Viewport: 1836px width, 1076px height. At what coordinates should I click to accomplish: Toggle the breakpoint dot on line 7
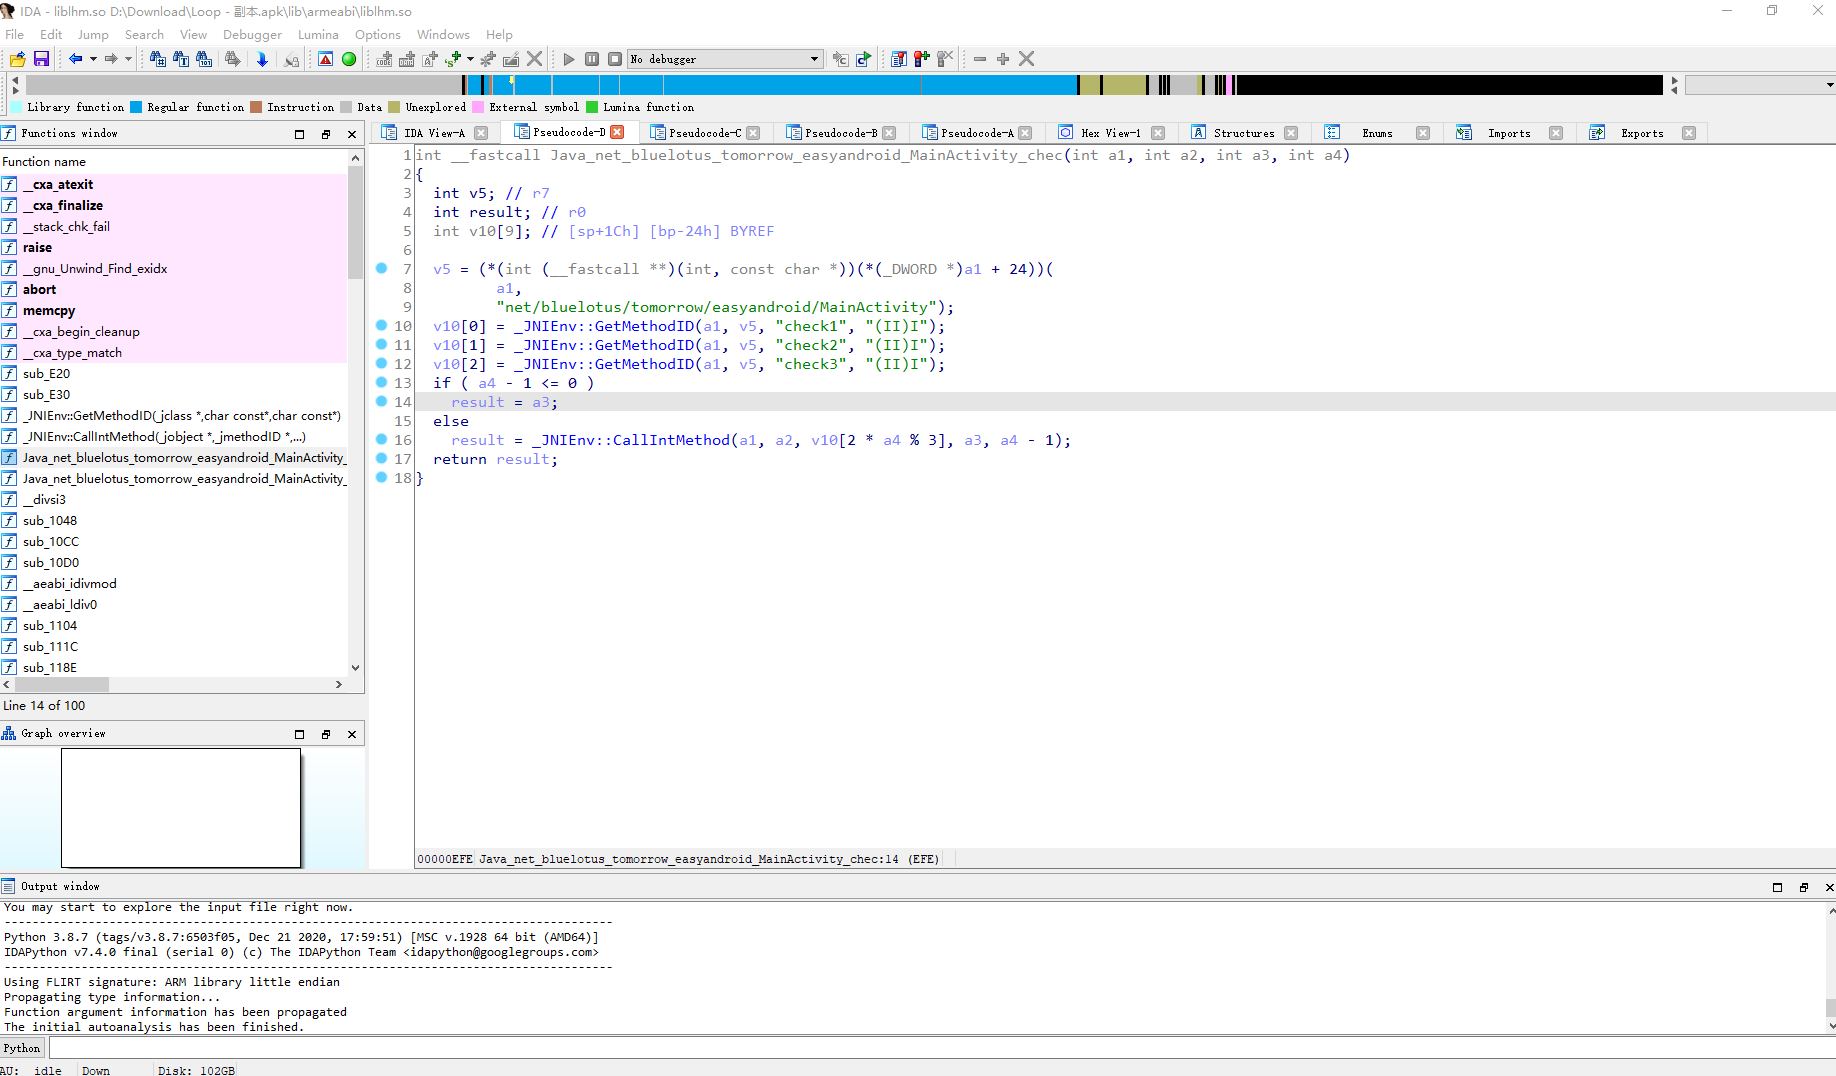click(x=381, y=268)
